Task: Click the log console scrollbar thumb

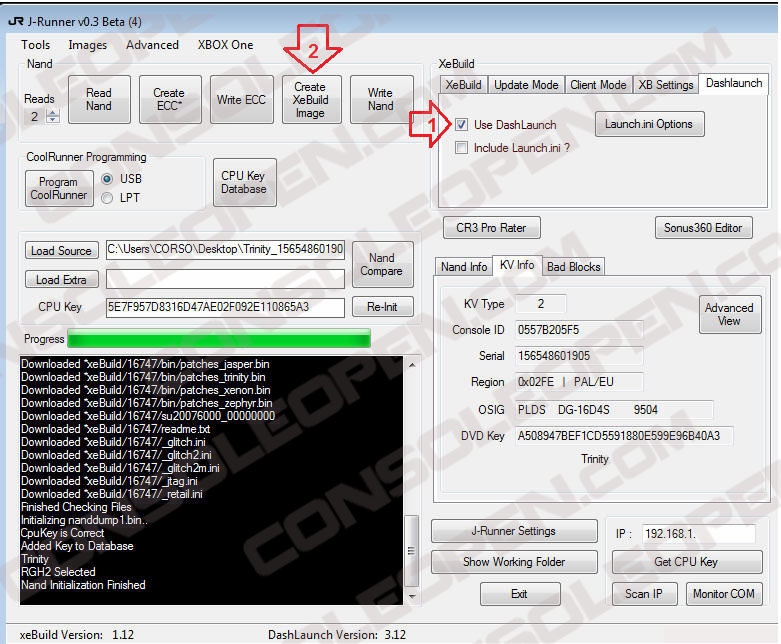Action: (x=411, y=550)
